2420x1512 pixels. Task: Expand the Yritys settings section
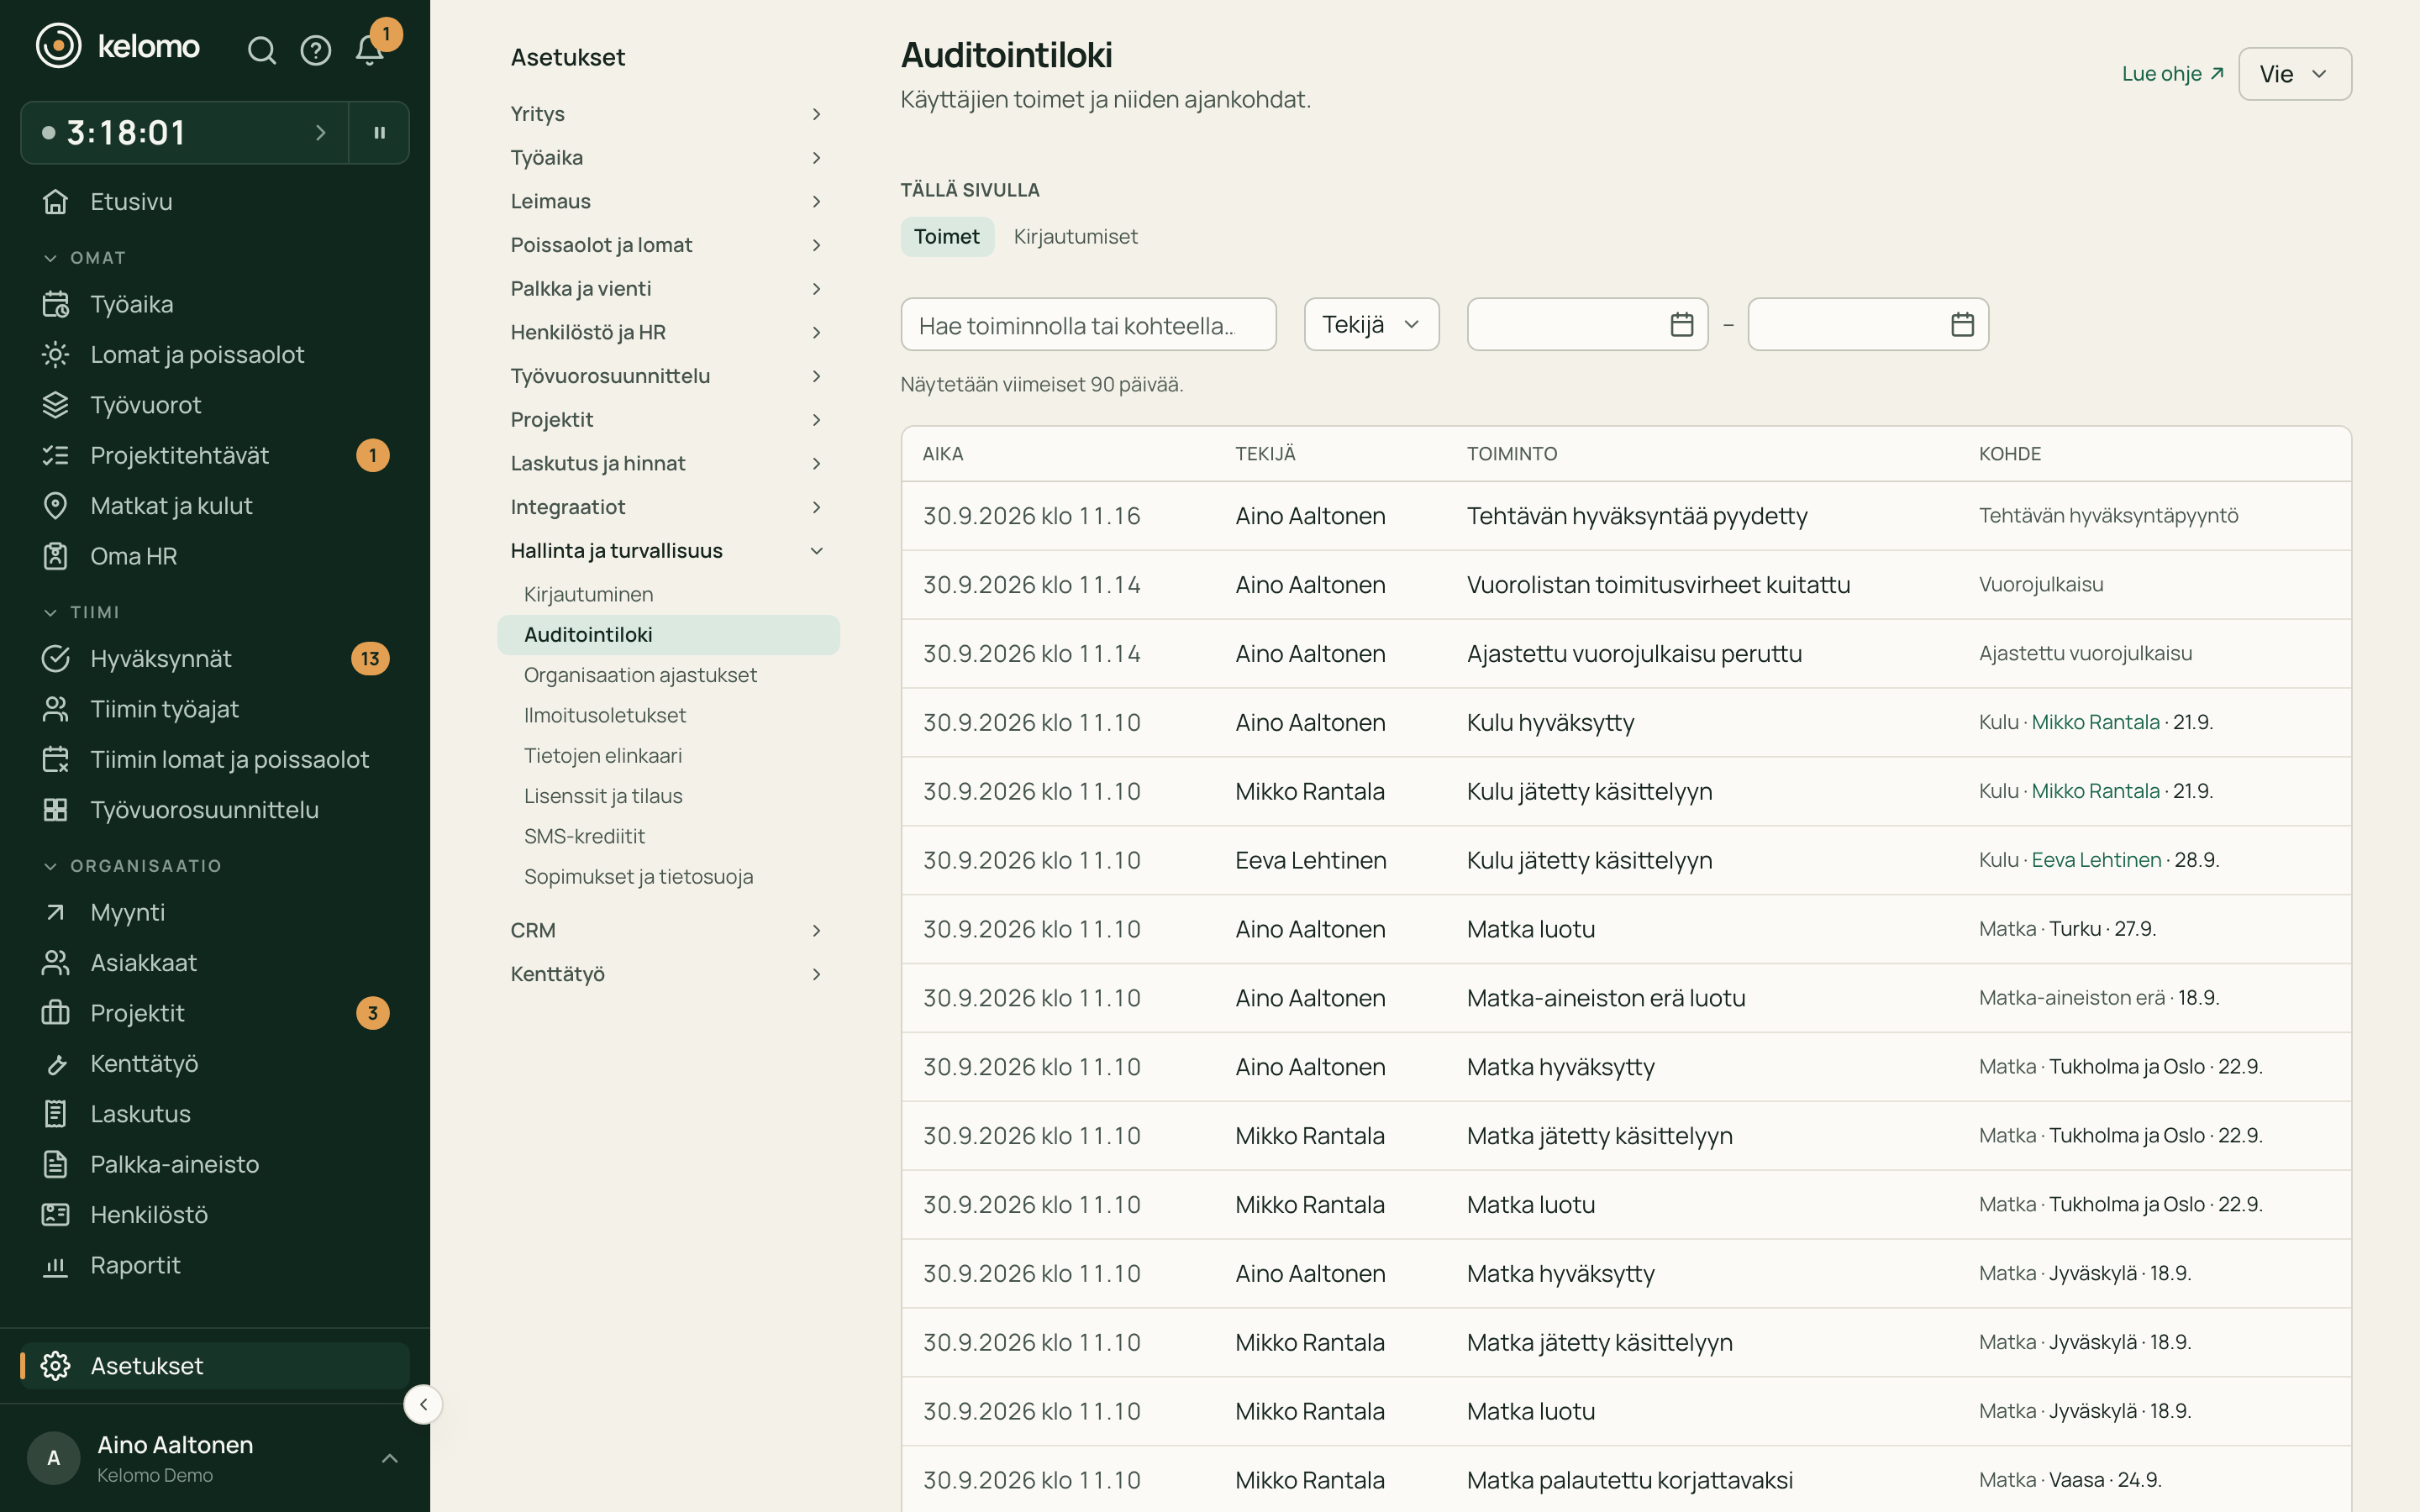(667, 114)
